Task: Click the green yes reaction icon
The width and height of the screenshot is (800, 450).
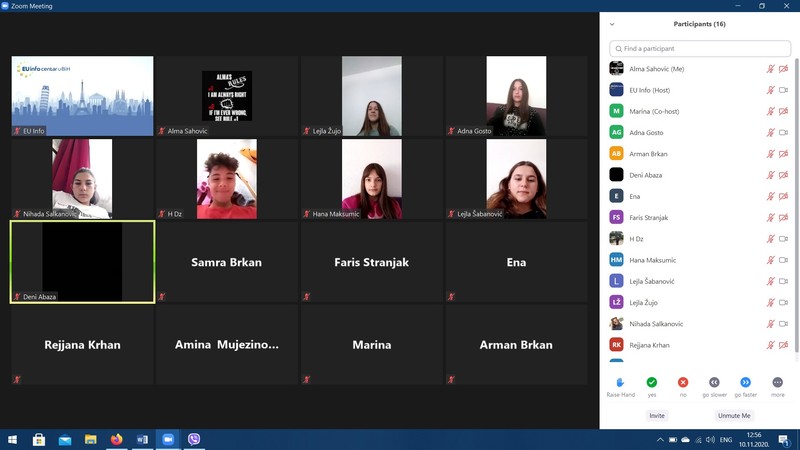Action: [x=651, y=382]
